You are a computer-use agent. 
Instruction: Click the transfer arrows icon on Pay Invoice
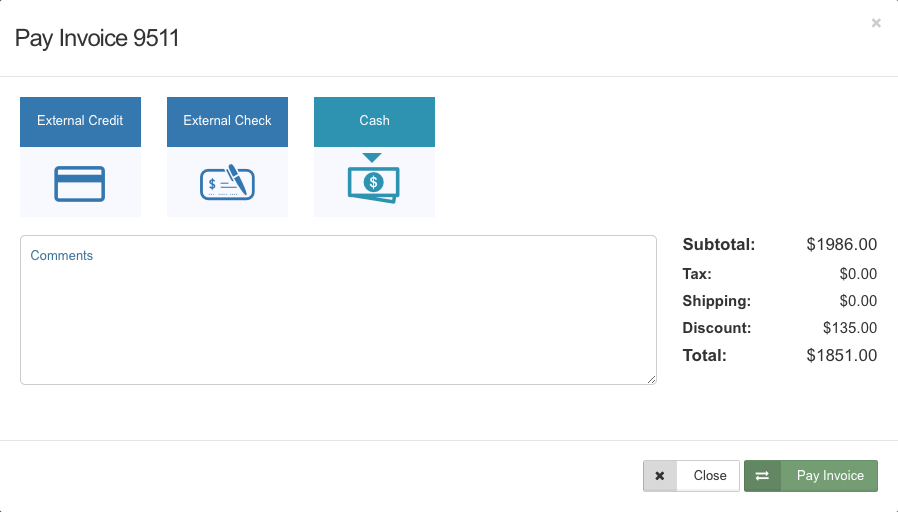tap(762, 476)
